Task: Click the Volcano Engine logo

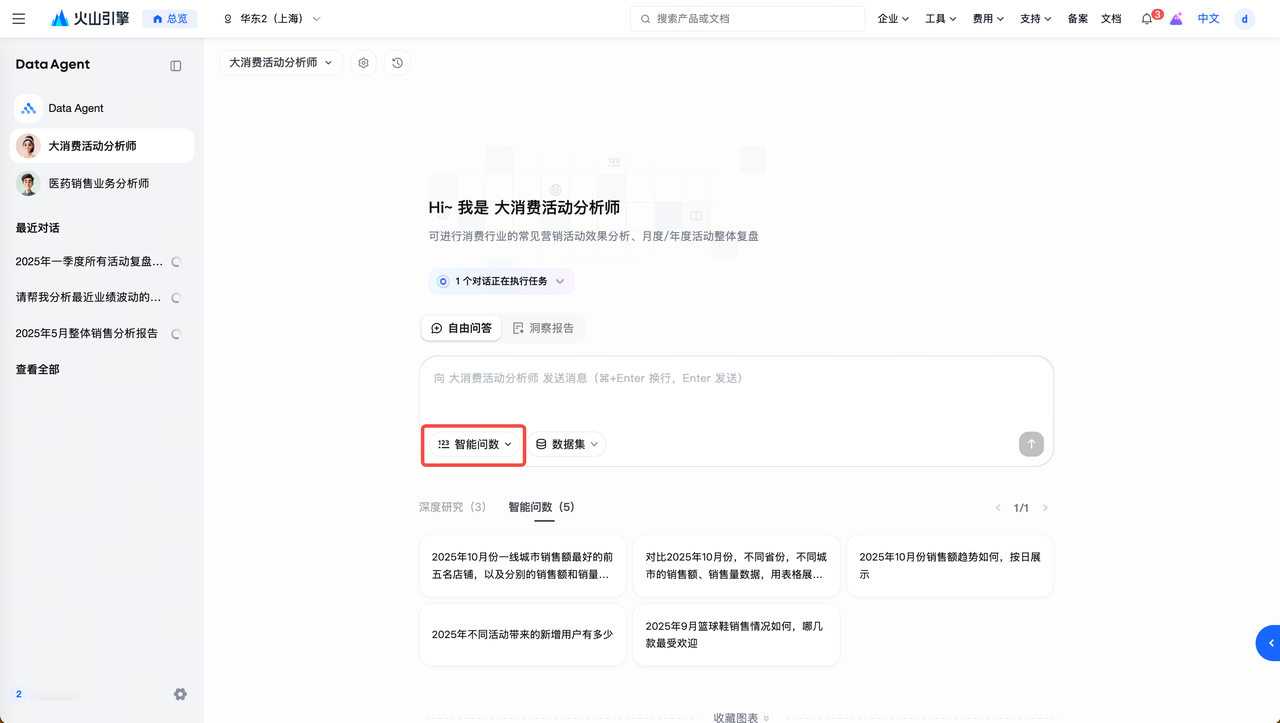Action: tap(90, 19)
